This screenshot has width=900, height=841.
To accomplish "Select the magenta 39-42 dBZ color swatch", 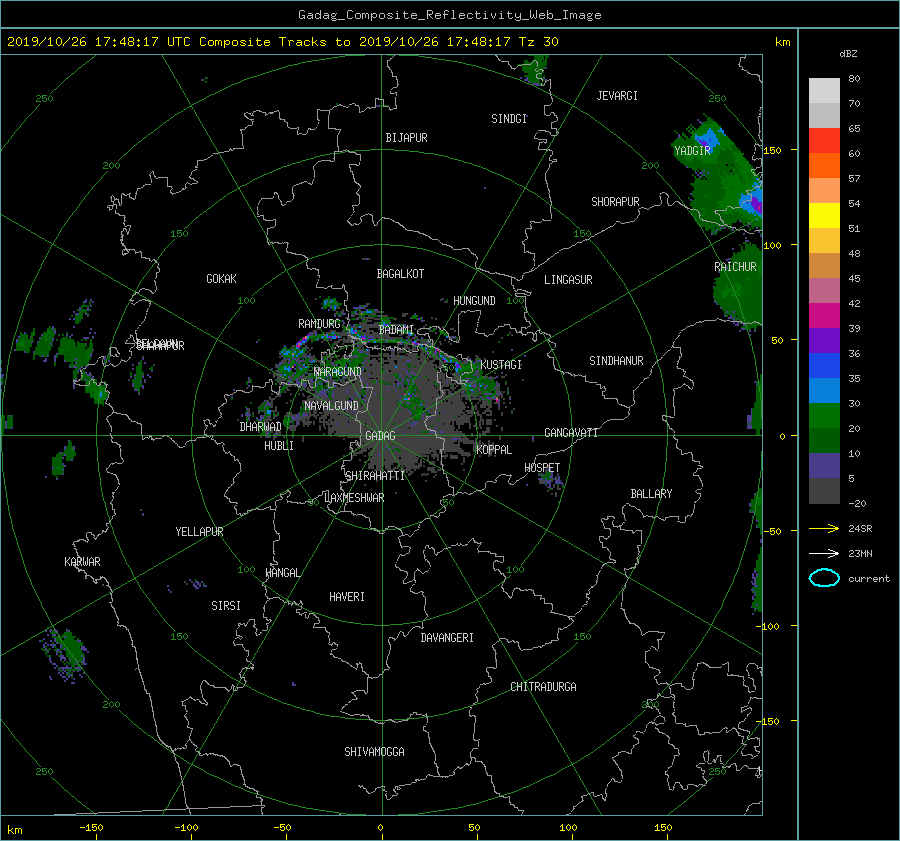I will tap(824, 315).
